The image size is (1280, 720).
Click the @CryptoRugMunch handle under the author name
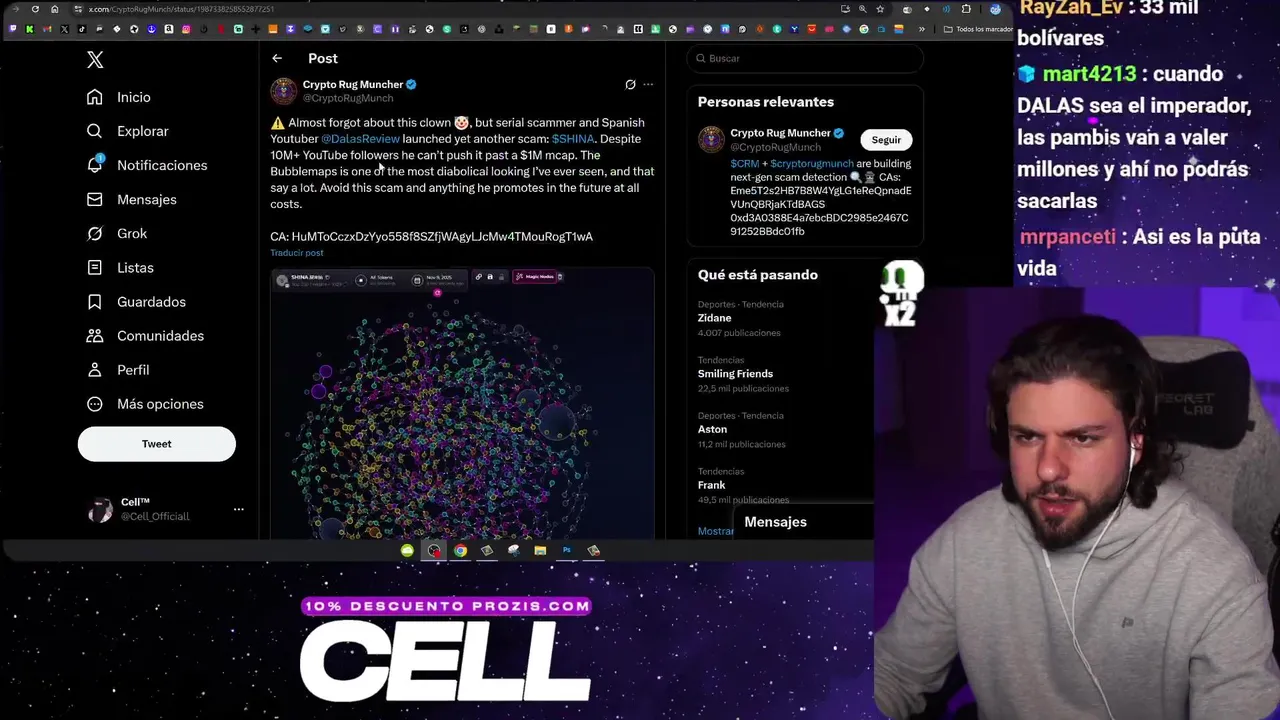(348, 98)
